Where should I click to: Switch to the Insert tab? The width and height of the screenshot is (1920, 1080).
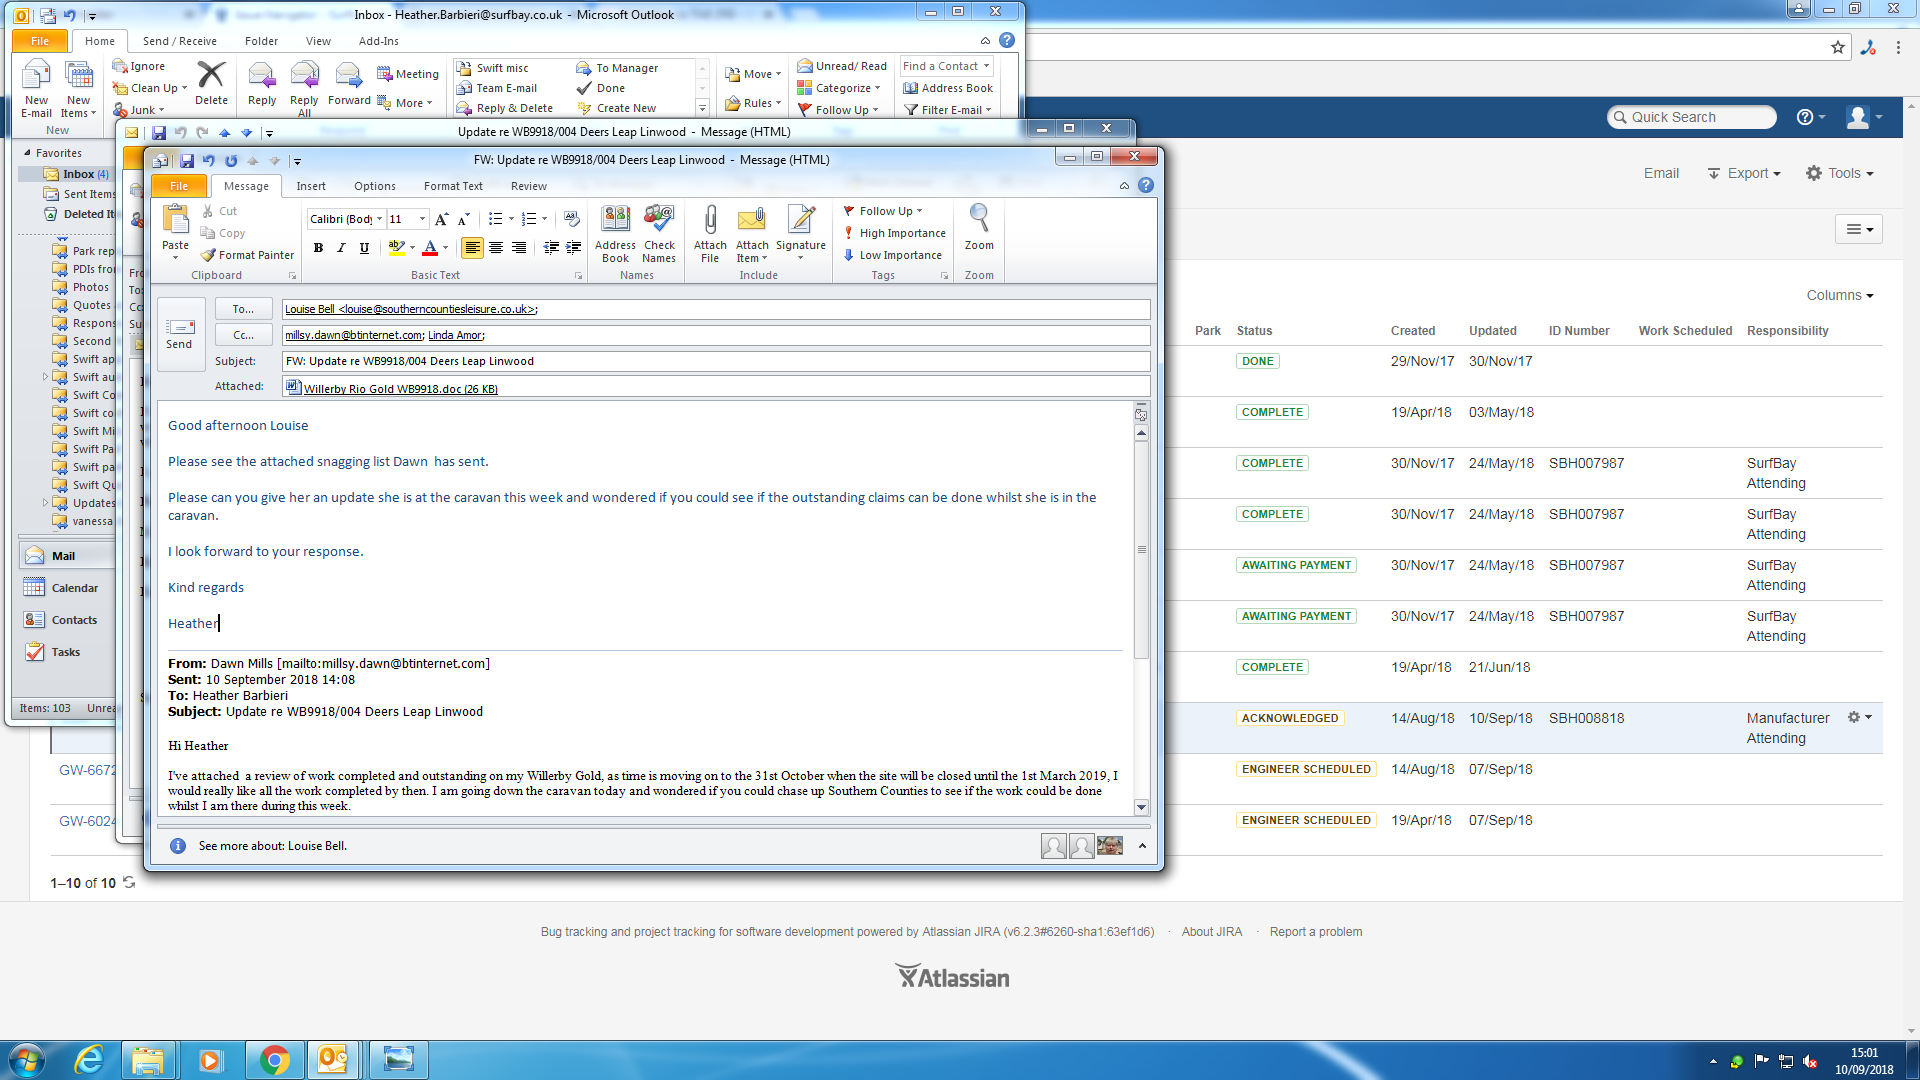[x=310, y=186]
